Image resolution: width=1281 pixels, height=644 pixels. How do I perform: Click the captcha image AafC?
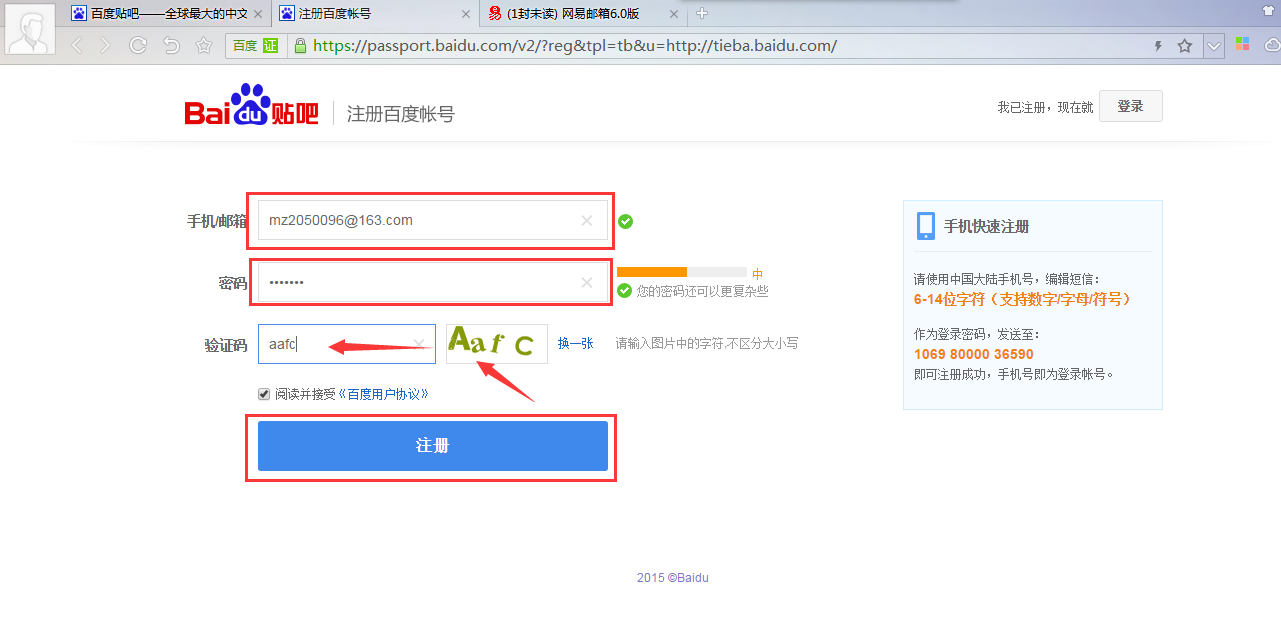[x=496, y=343]
